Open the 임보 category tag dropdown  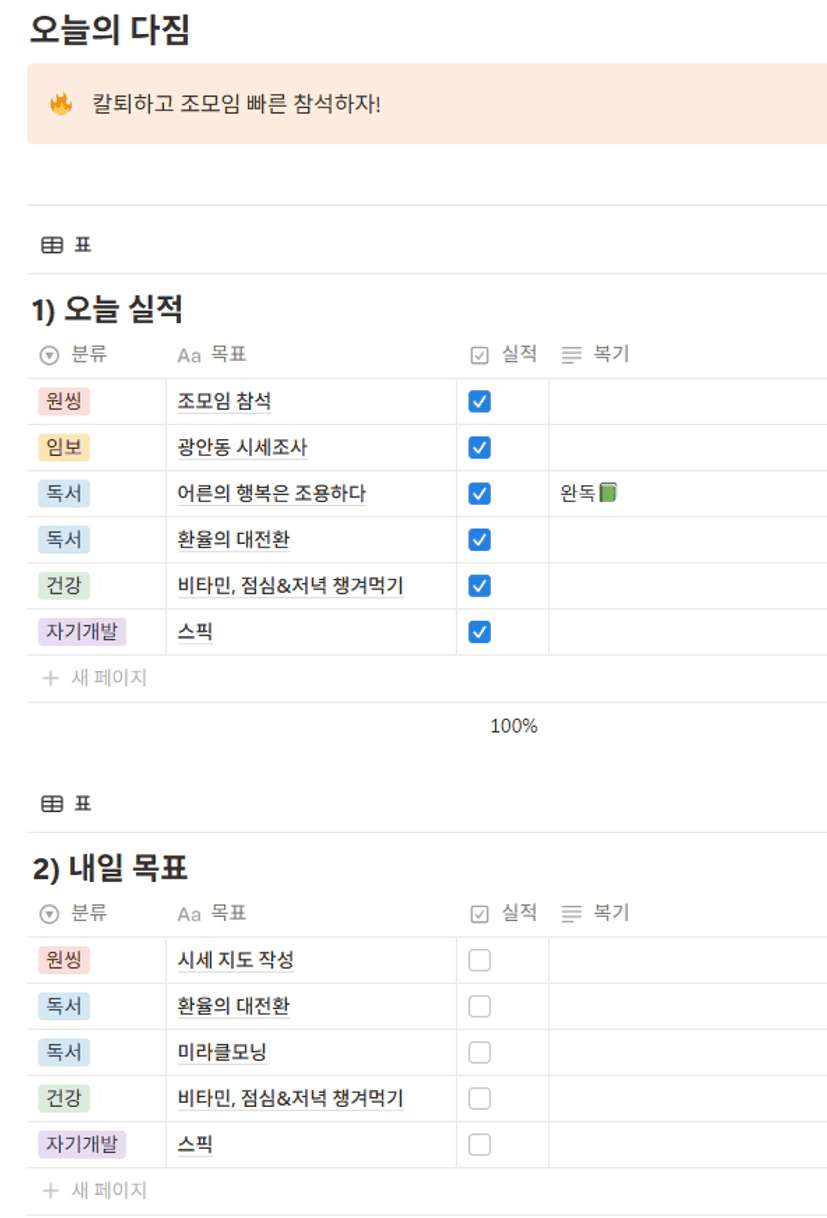64,448
